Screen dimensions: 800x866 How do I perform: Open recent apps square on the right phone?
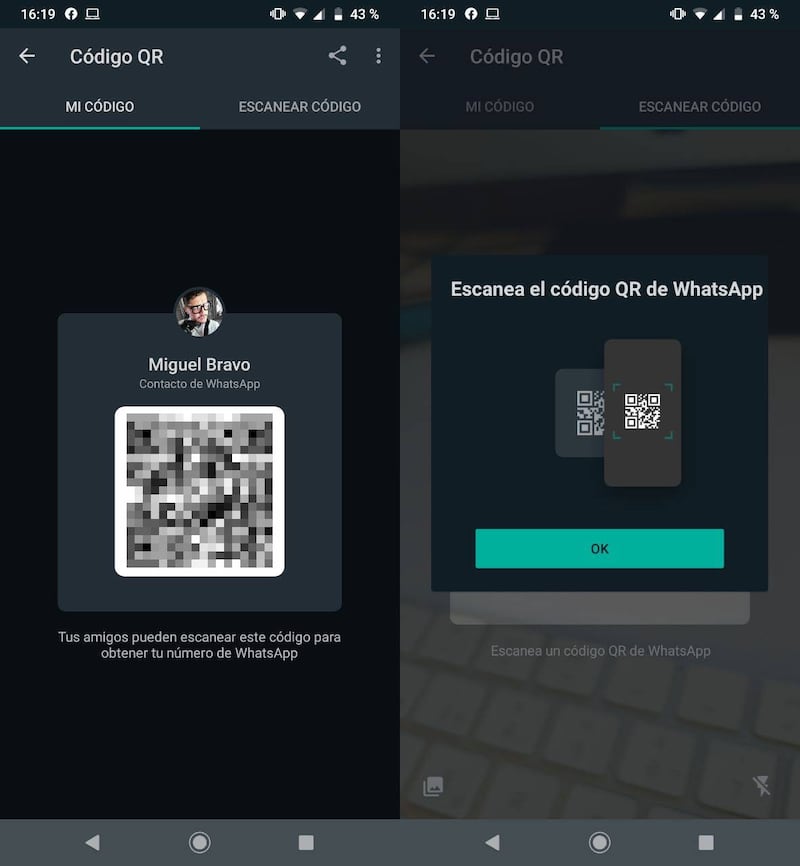[706, 842]
